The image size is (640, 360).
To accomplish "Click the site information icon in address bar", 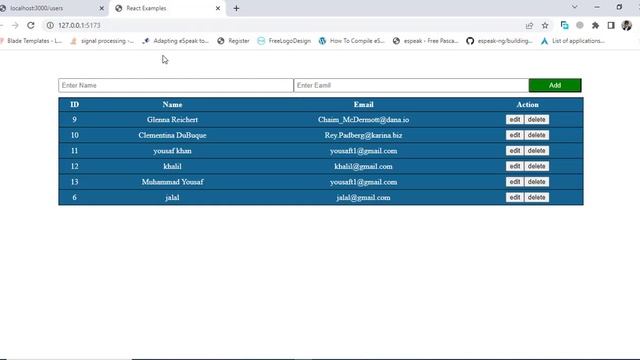I will (50, 25).
